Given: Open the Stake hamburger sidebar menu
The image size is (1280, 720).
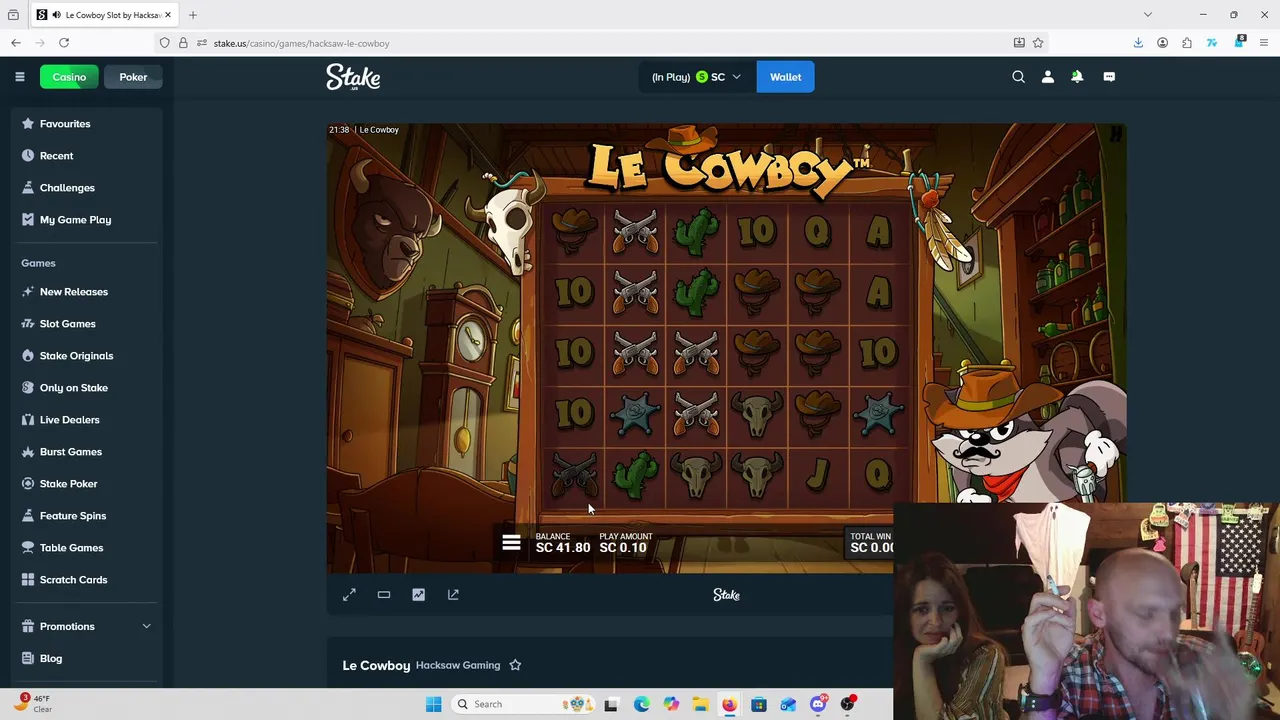Looking at the screenshot, I should [19, 77].
